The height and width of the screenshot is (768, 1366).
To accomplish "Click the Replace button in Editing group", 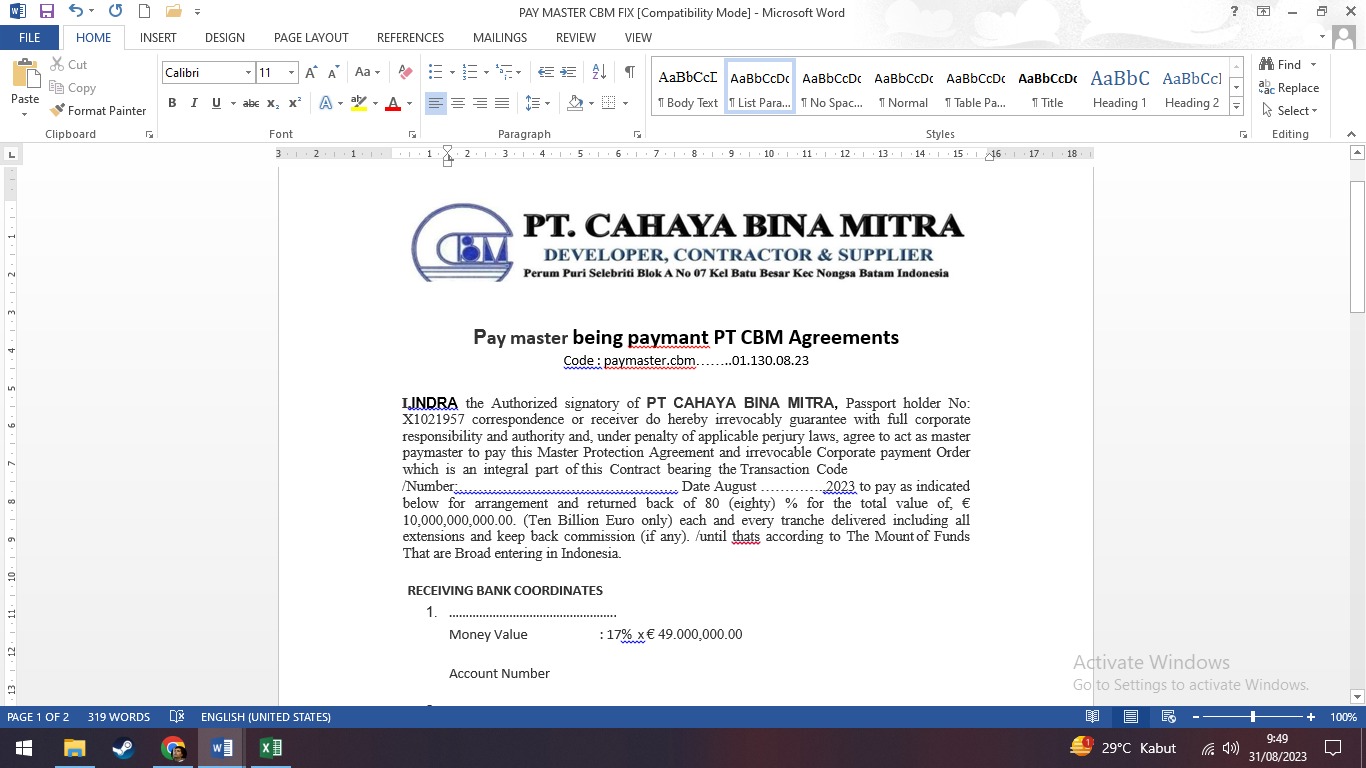I will click(x=1290, y=88).
